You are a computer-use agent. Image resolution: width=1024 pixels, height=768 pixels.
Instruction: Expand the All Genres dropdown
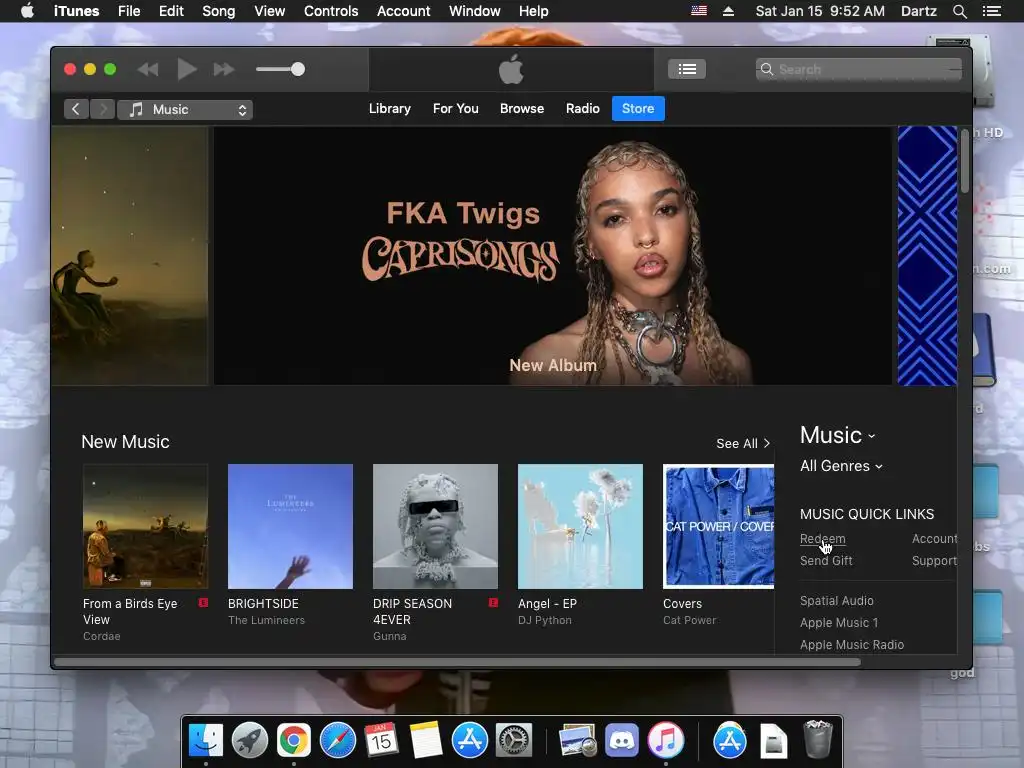tap(841, 466)
